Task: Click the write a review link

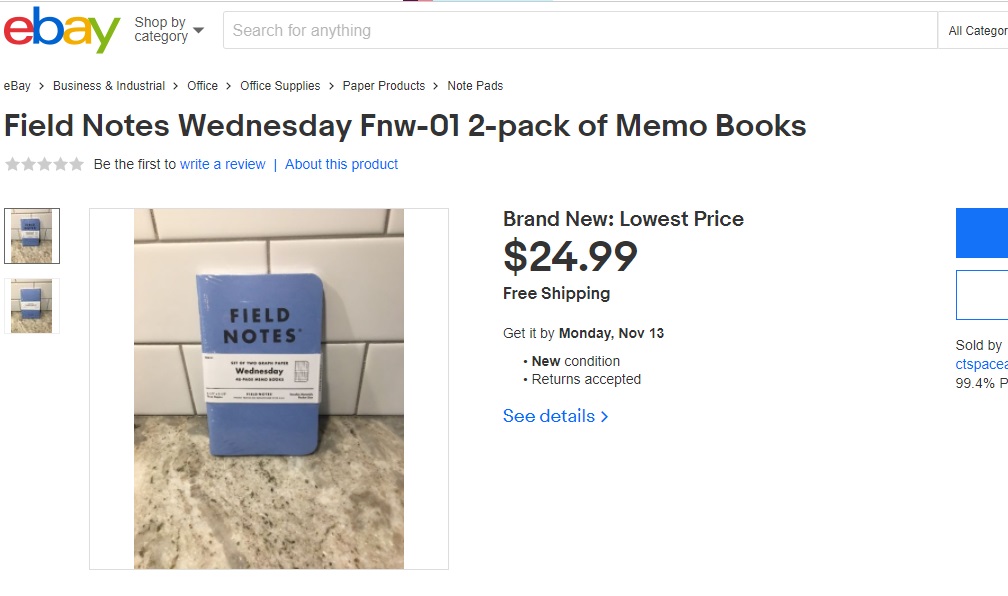Action: 222,164
